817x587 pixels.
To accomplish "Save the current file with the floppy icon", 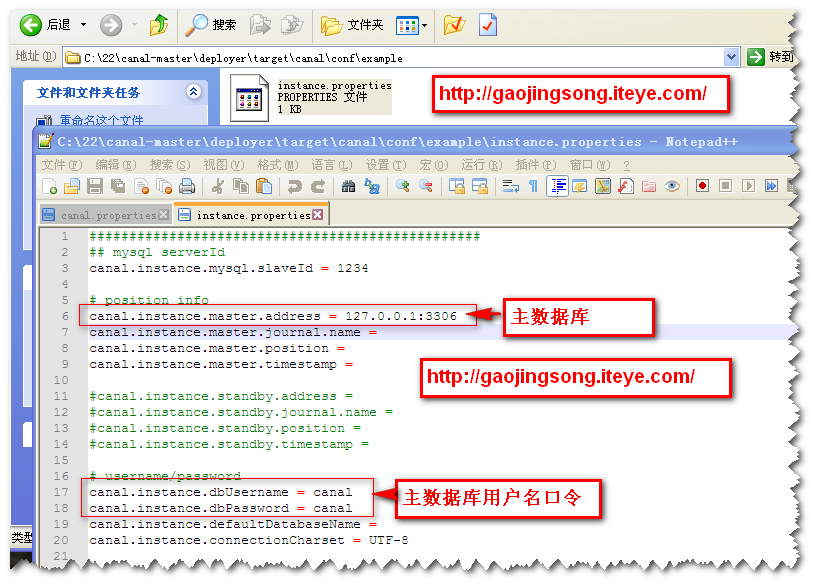I will [95, 186].
